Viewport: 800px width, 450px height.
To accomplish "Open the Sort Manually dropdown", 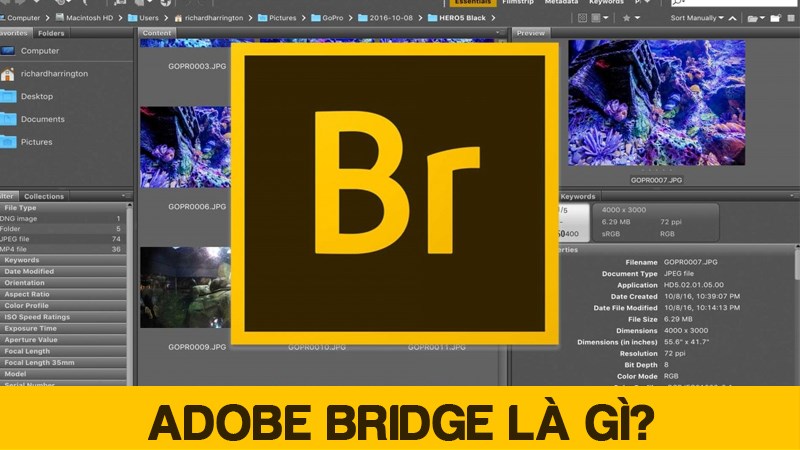I will pos(697,17).
